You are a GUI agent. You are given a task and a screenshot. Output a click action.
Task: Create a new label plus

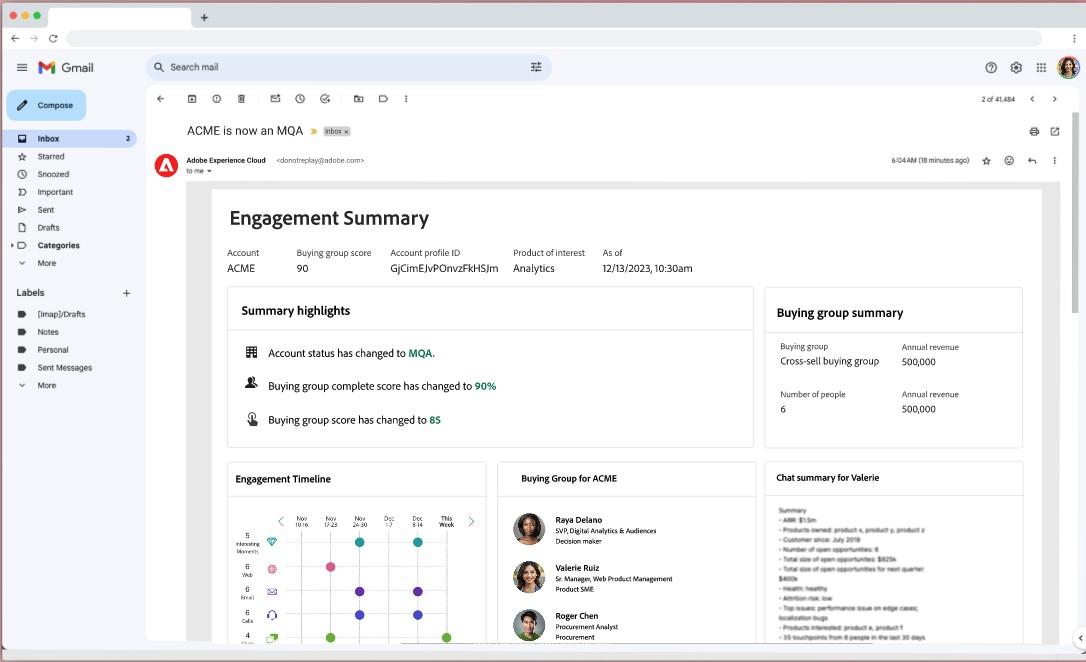coord(127,293)
